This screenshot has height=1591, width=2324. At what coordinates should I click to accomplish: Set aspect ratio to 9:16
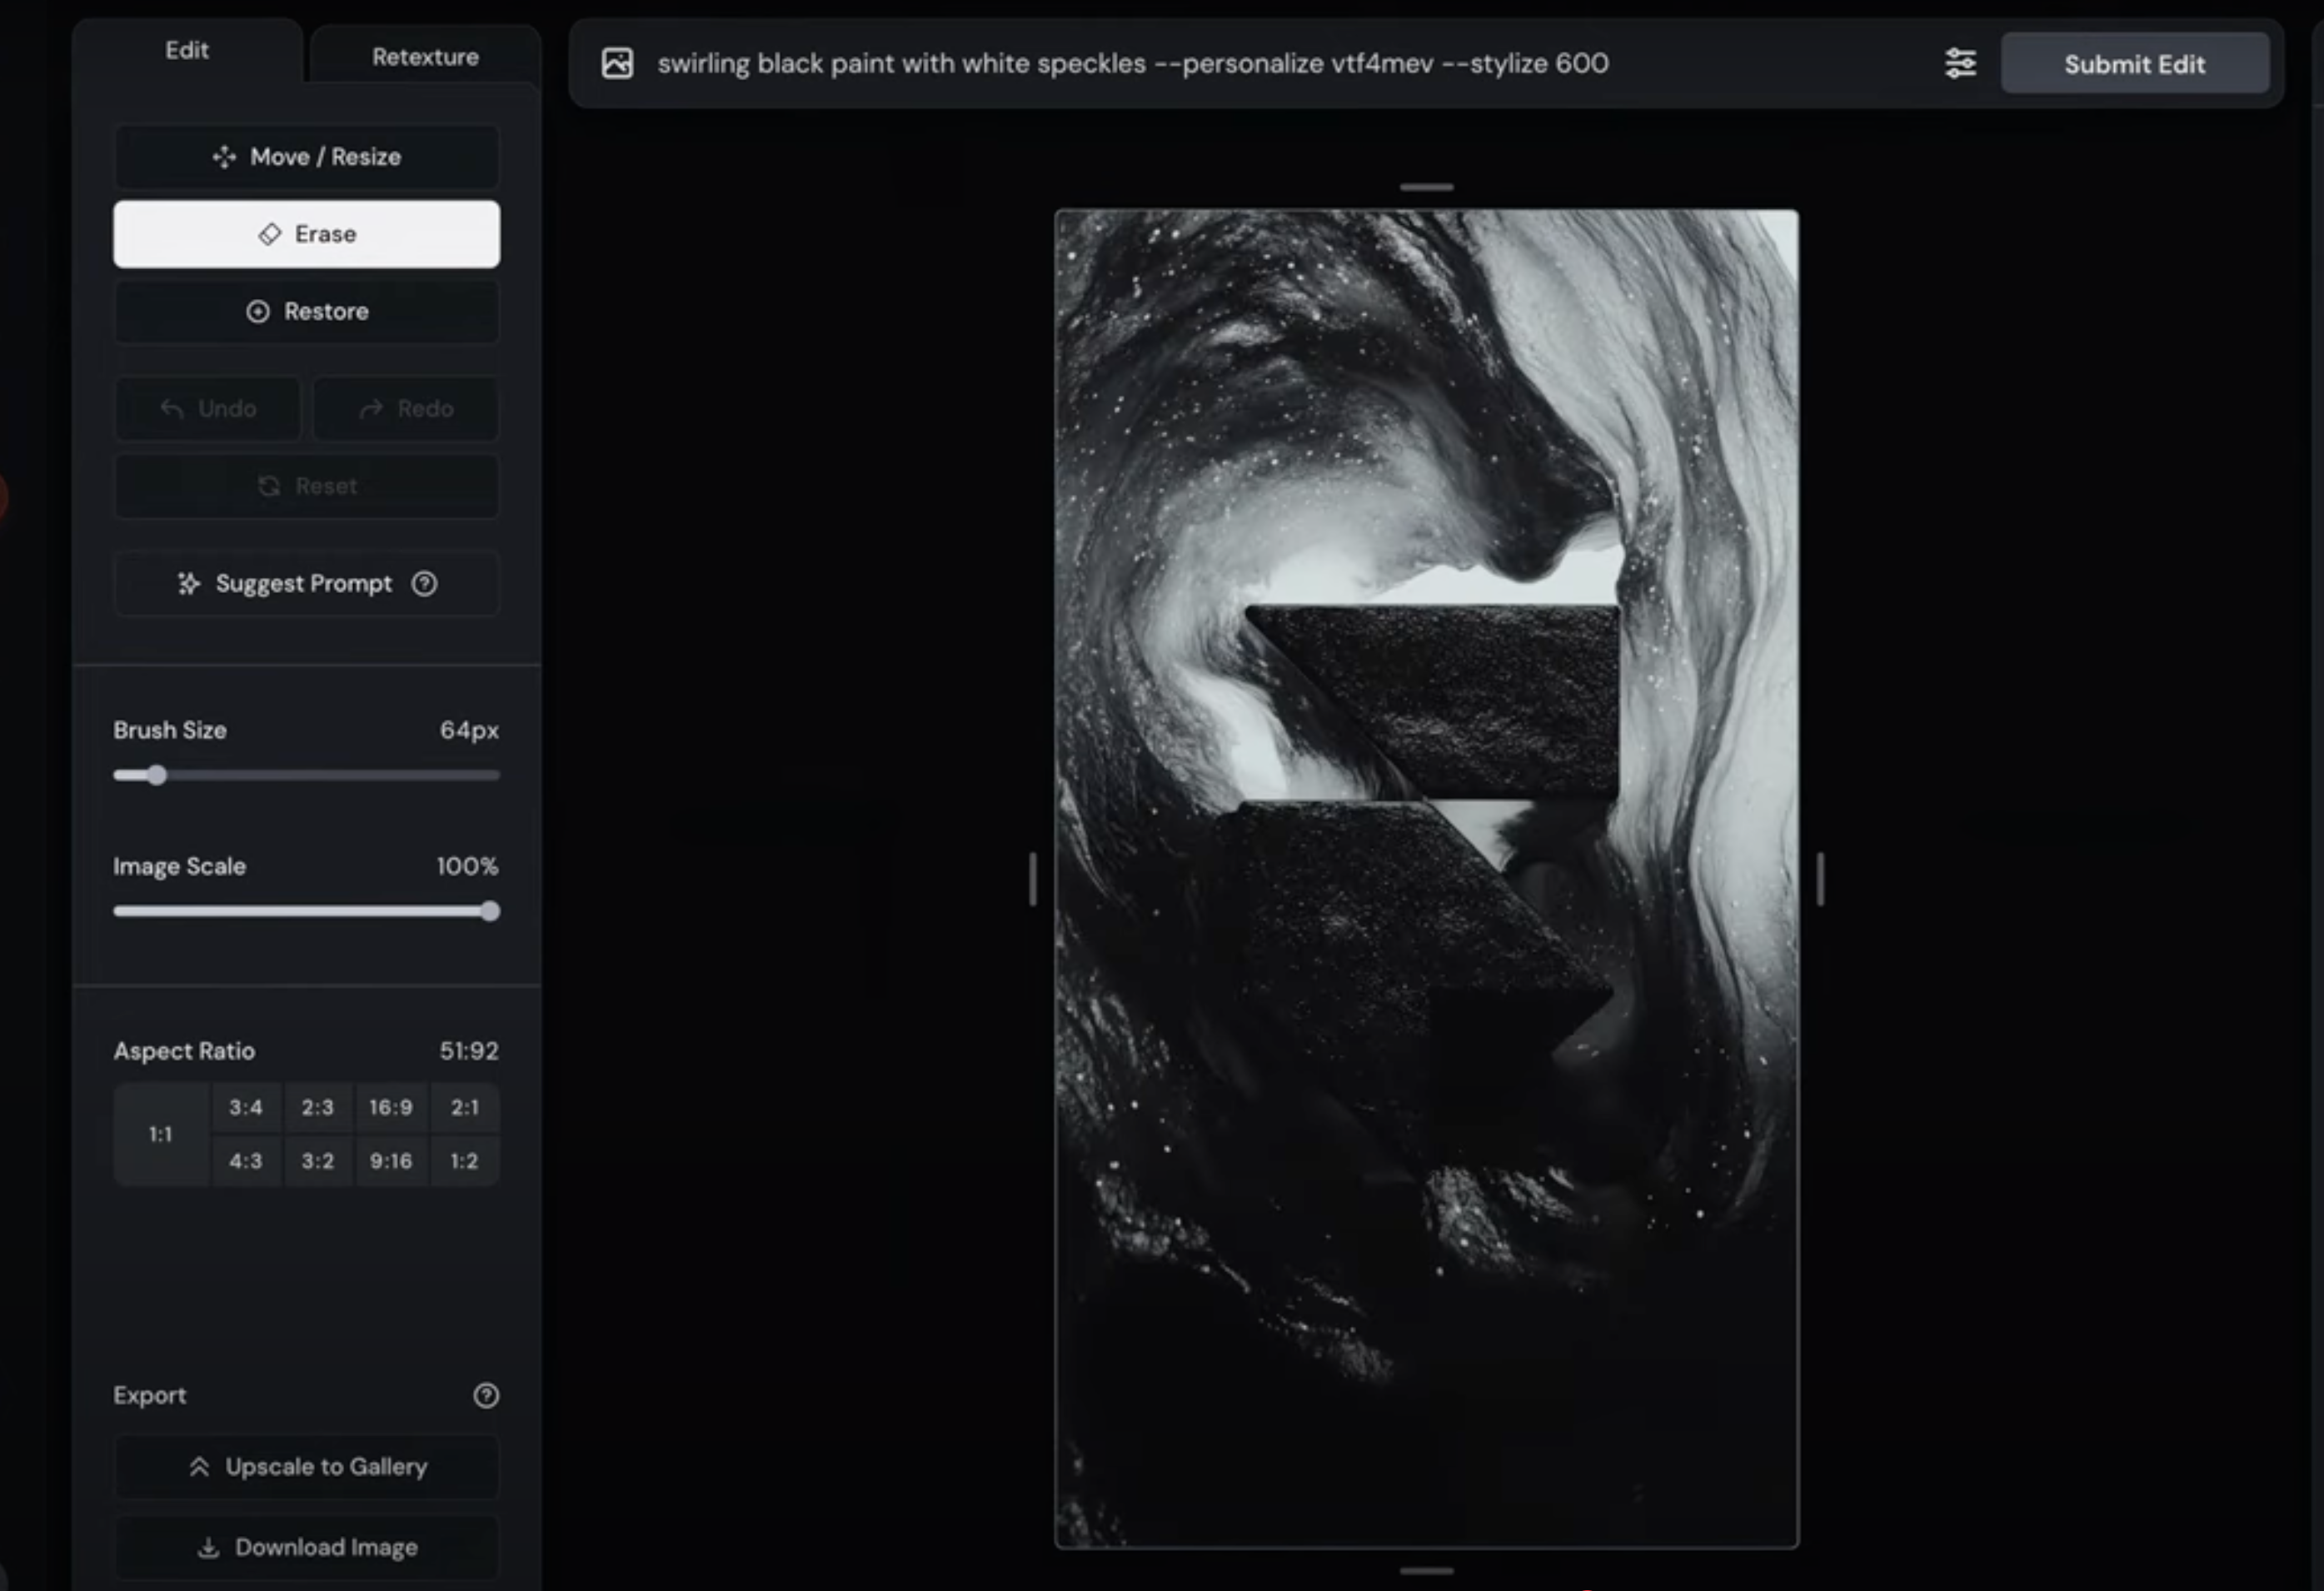point(391,1161)
